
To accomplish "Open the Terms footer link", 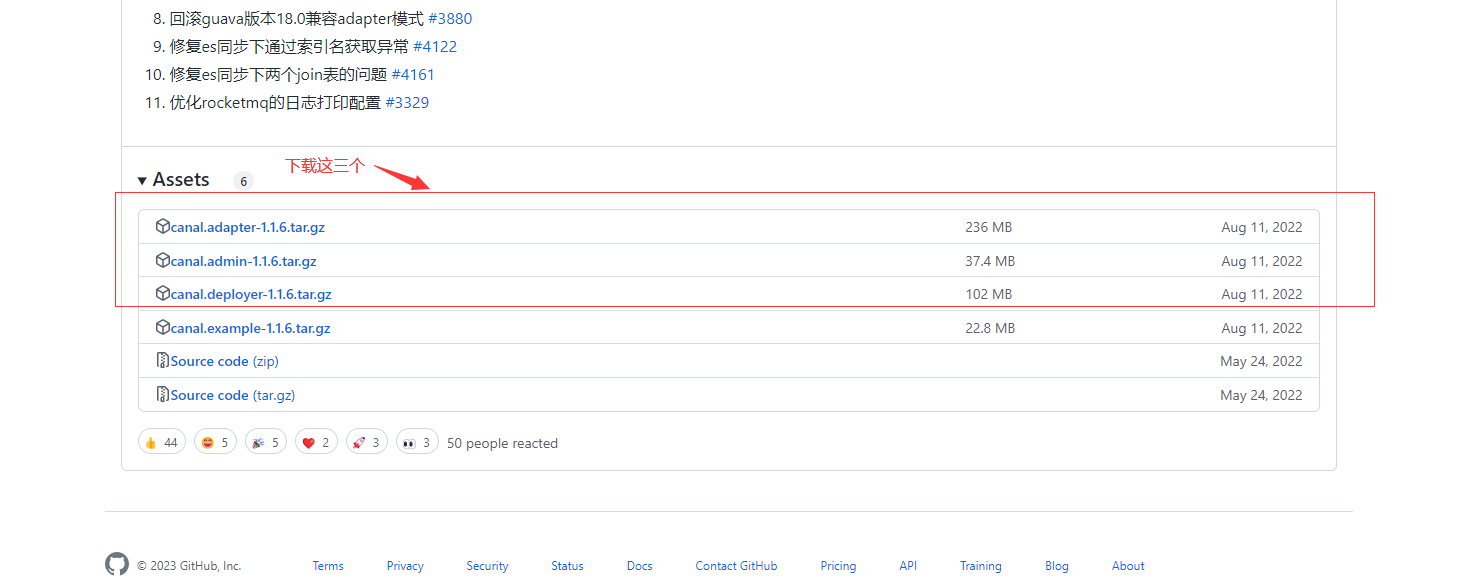I will click(328, 566).
